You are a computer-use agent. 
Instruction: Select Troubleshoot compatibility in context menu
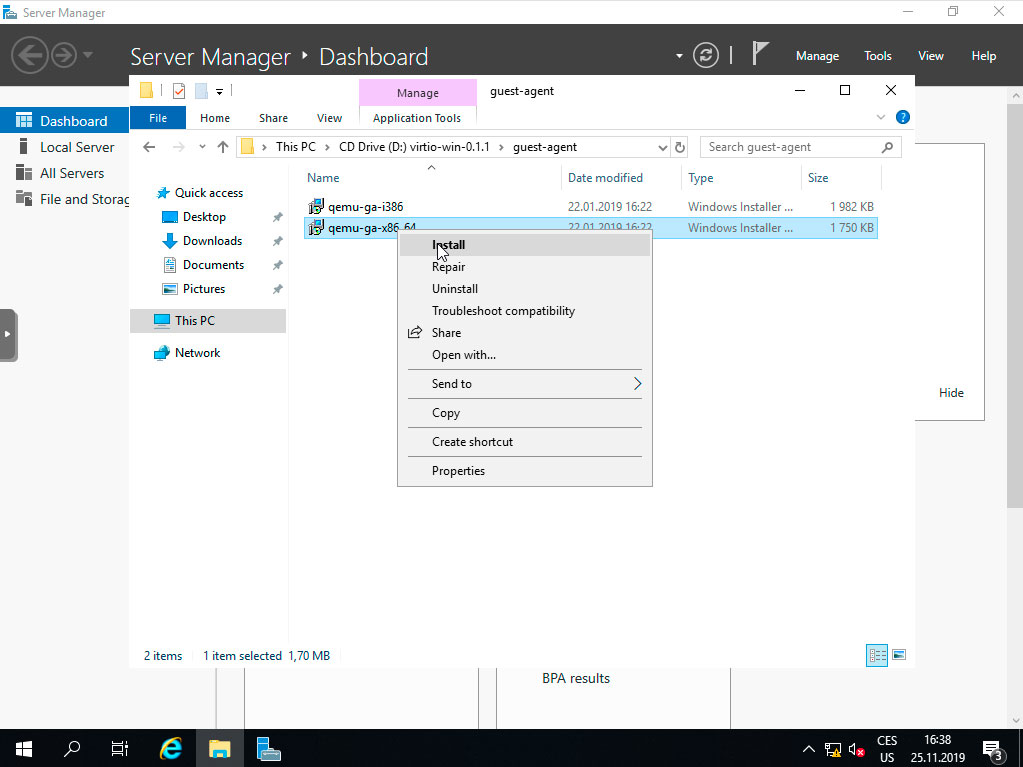point(503,310)
